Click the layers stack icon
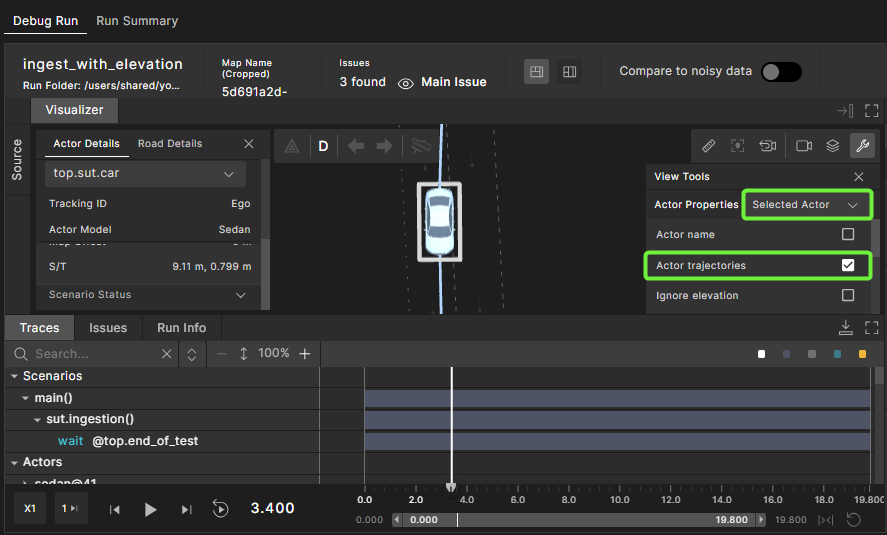887x535 pixels. (832, 146)
